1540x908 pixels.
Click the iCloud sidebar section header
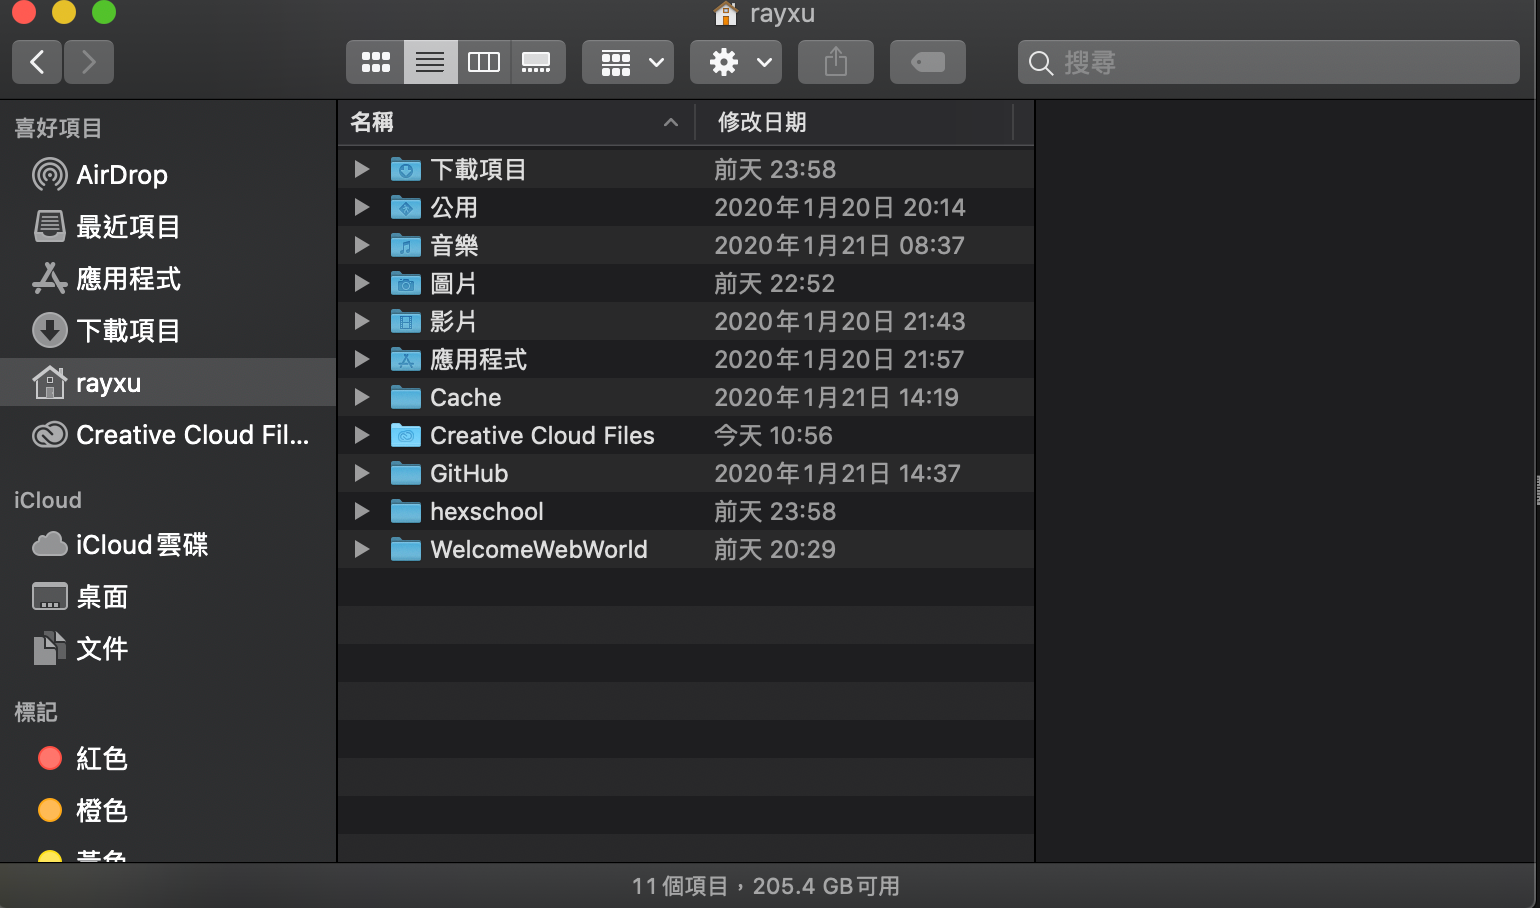pyautogui.click(x=48, y=500)
